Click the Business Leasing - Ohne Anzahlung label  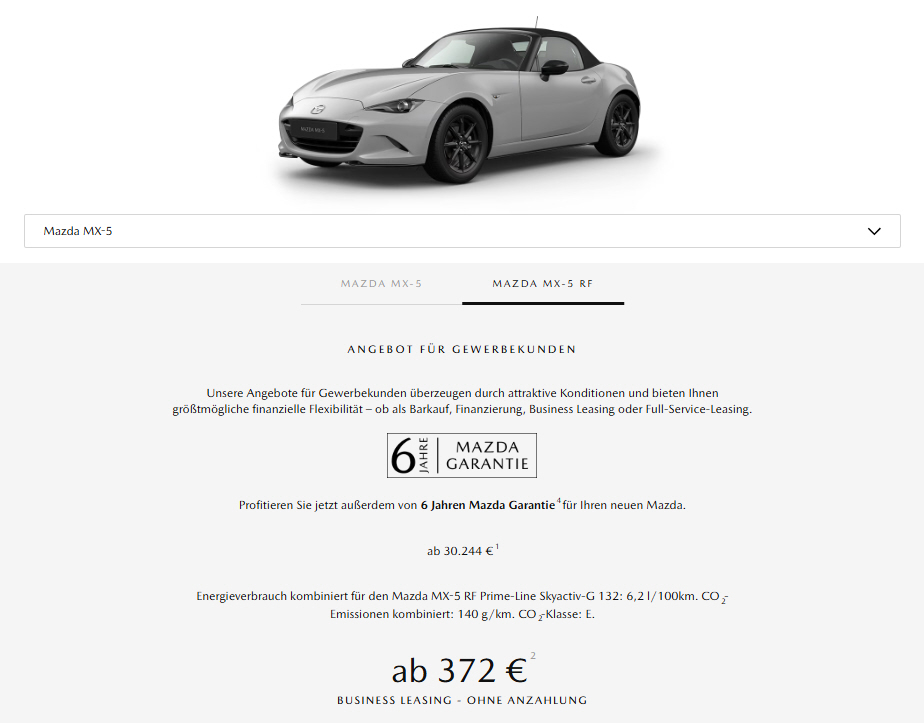462,701
